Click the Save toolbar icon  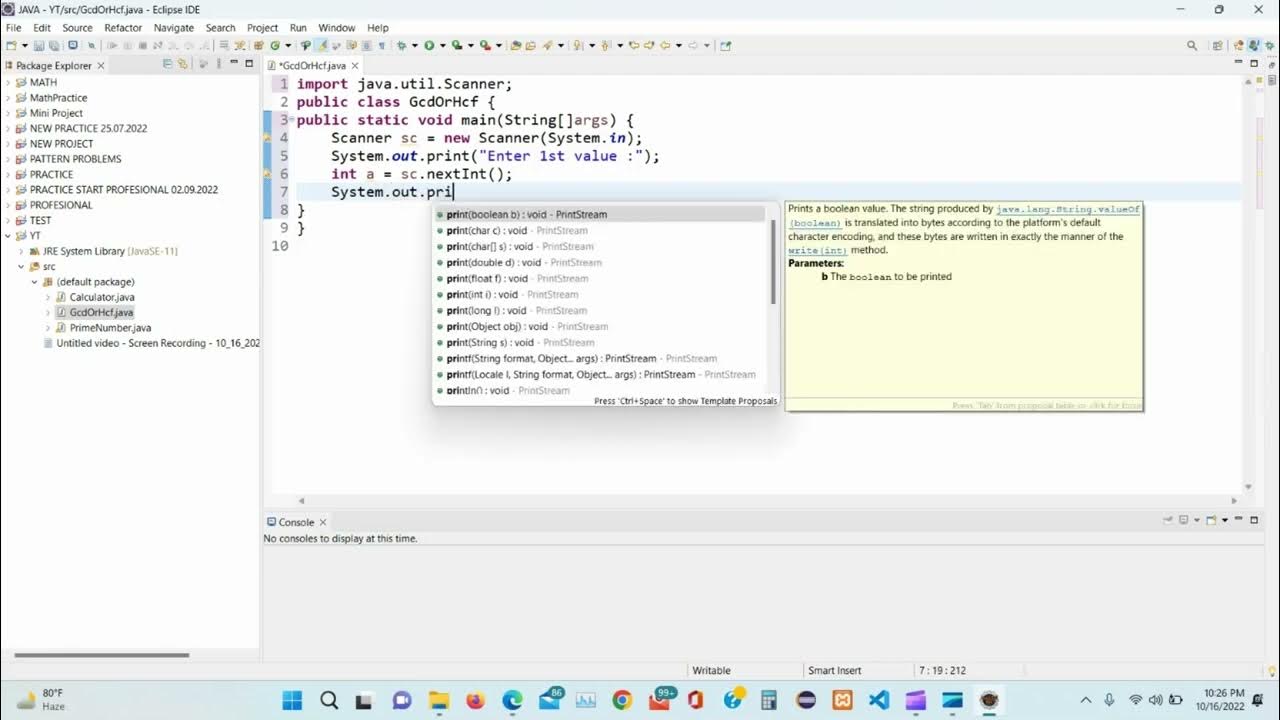pos(38,45)
